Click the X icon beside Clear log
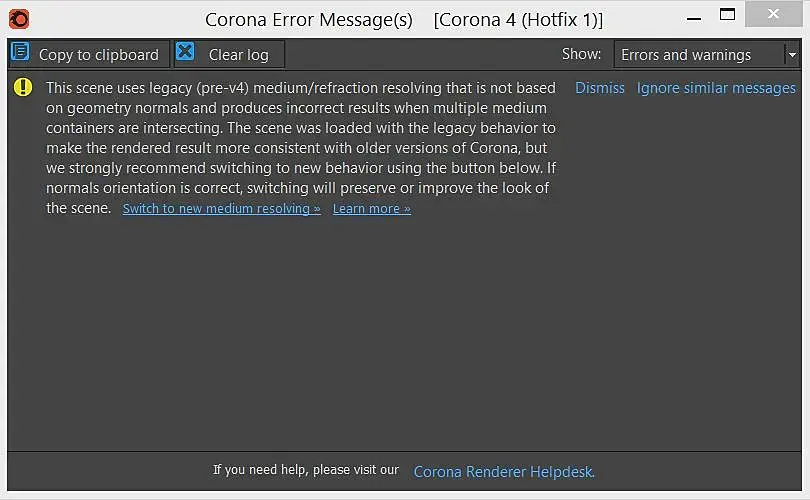This screenshot has height=500, width=810. point(185,52)
